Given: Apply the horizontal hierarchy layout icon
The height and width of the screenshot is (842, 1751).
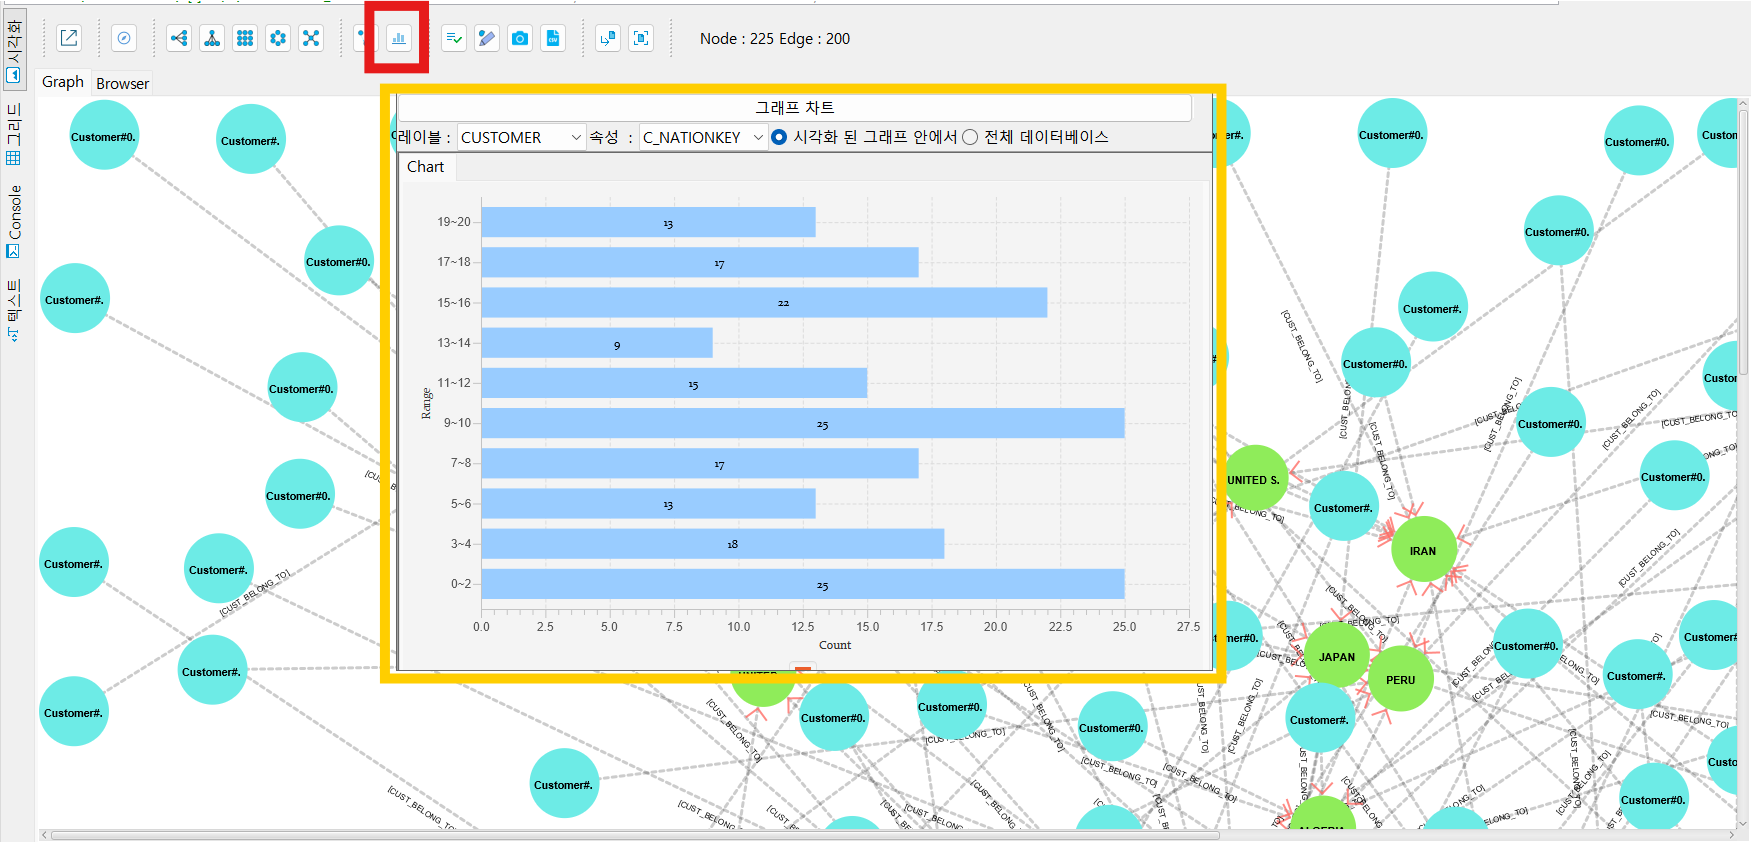Looking at the screenshot, I should (179, 38).
